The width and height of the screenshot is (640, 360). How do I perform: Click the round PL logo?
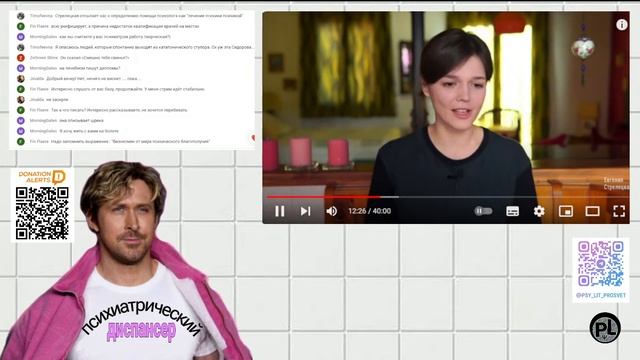(x=605, y=327)
